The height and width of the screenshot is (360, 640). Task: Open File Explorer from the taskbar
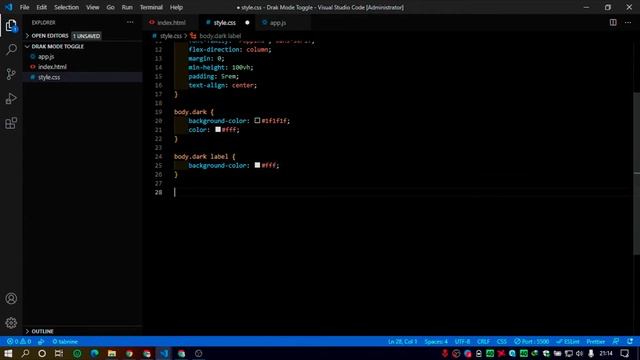coord(112,353)
